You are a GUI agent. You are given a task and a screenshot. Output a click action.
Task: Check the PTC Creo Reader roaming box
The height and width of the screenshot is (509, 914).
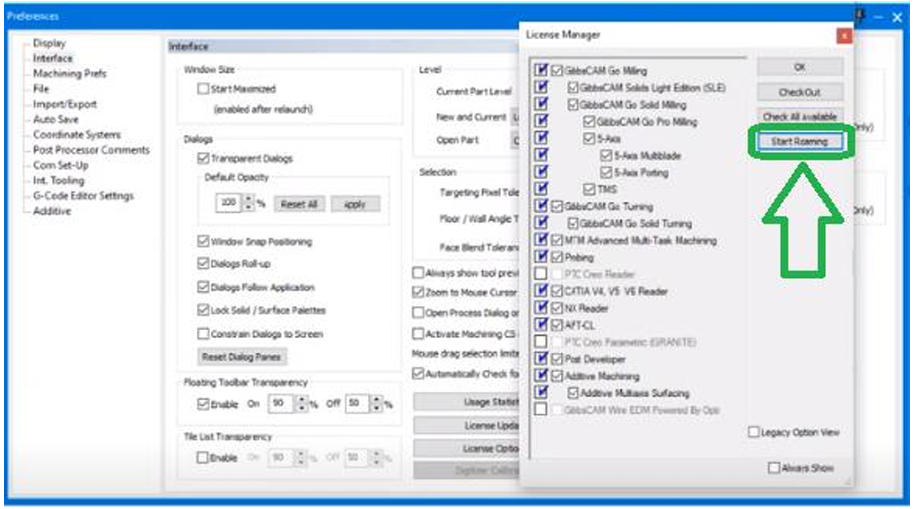[541, 274]
